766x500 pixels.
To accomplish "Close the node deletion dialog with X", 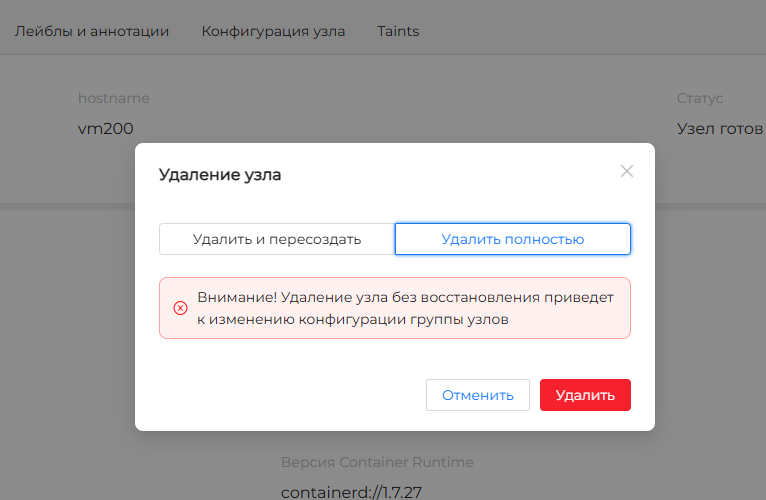I will coord(627,171).
